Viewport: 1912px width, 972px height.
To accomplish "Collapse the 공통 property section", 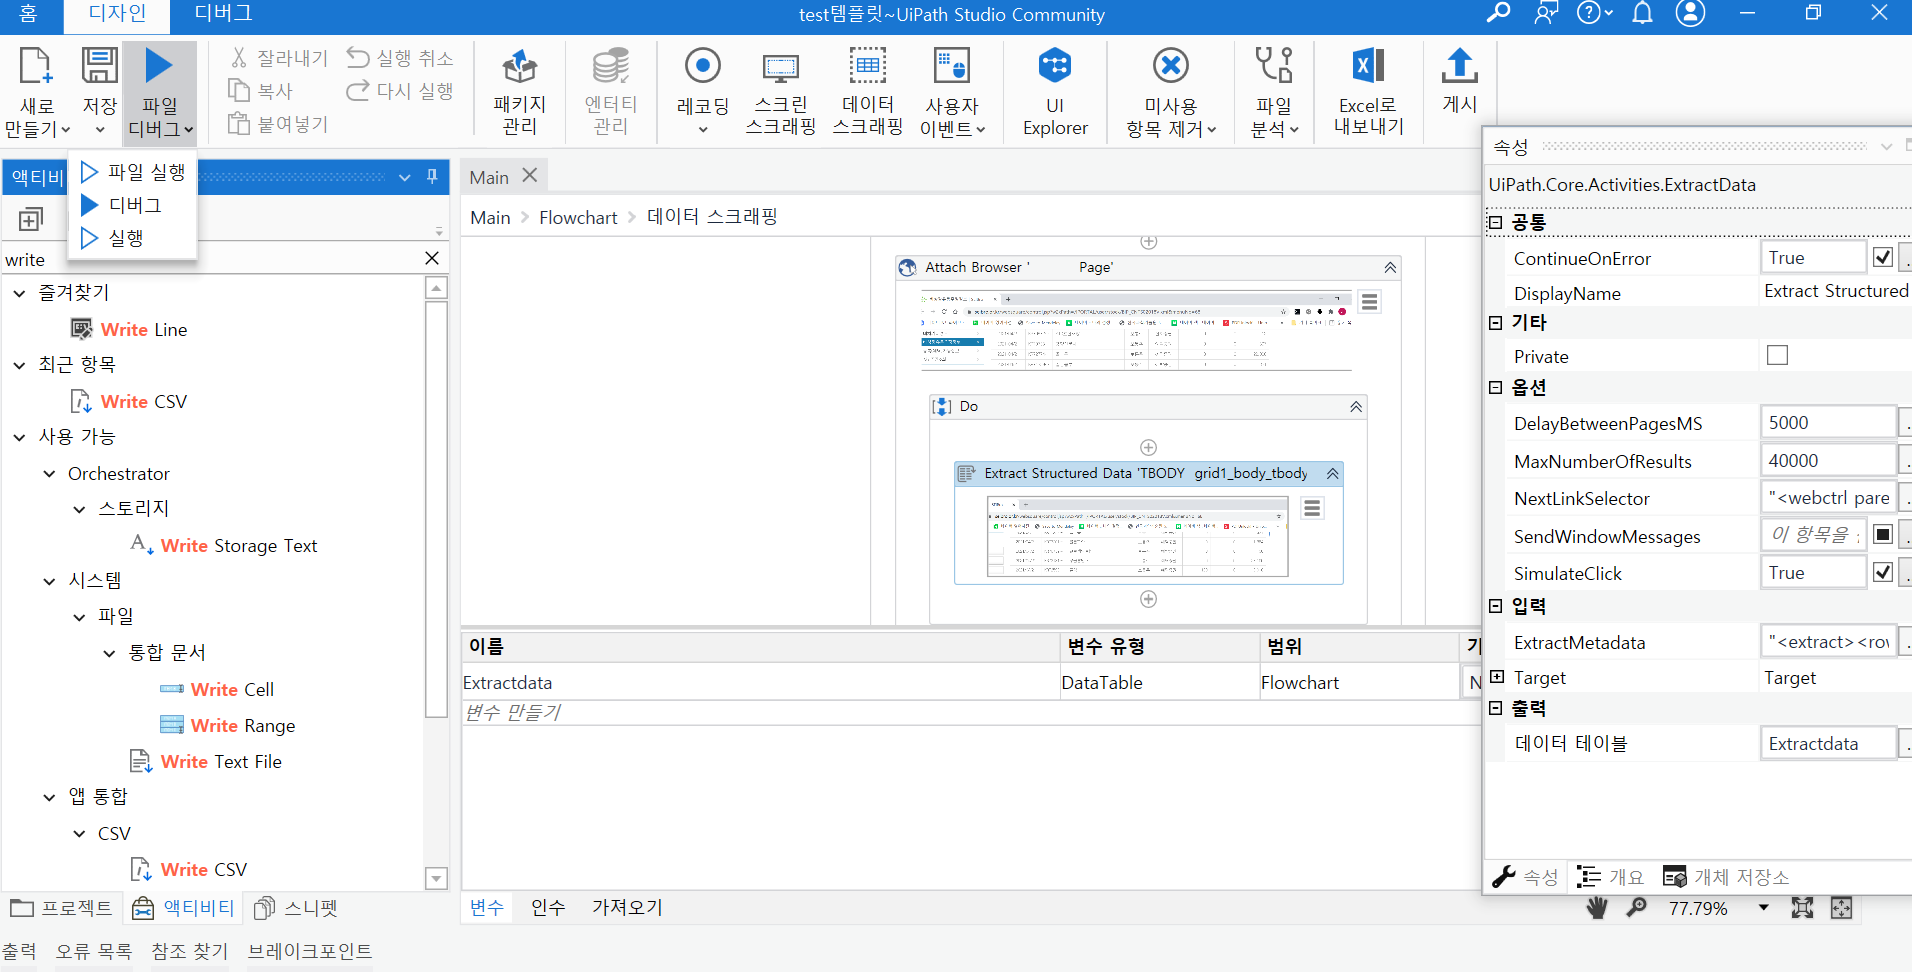I will coord(1496,222).
